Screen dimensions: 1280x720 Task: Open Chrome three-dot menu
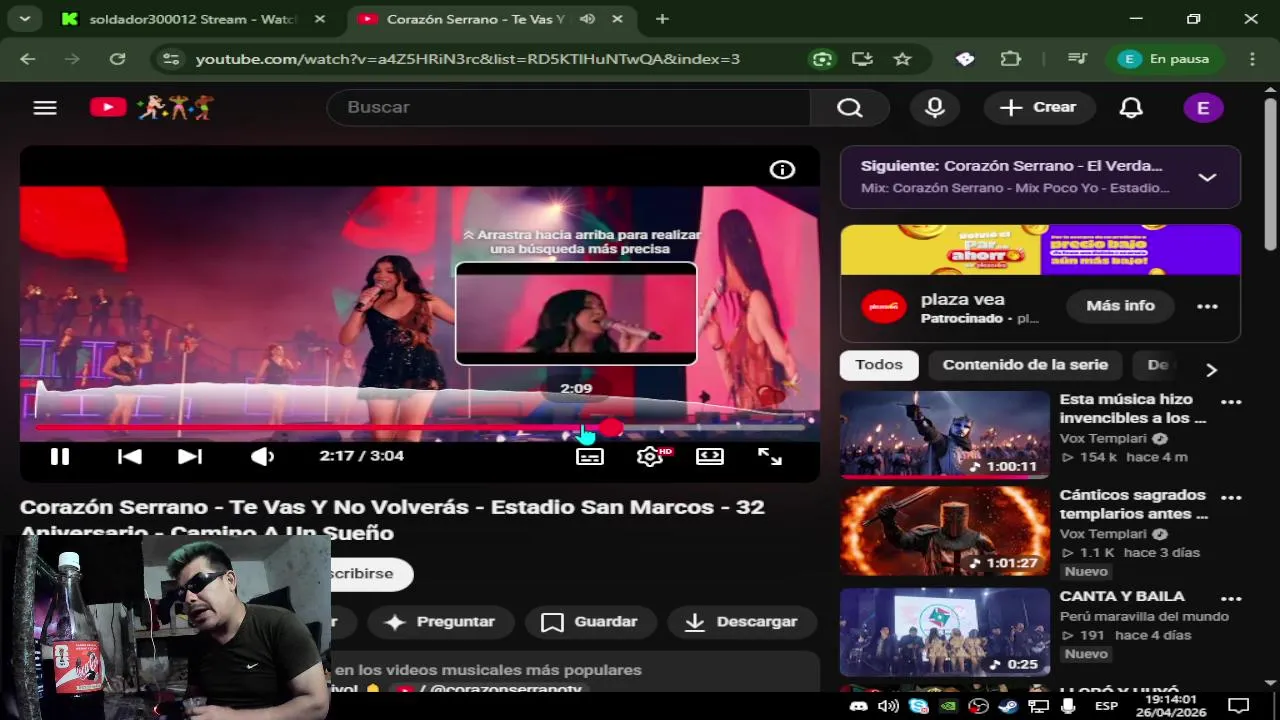pyautogui.click(x=1252, y=59)
